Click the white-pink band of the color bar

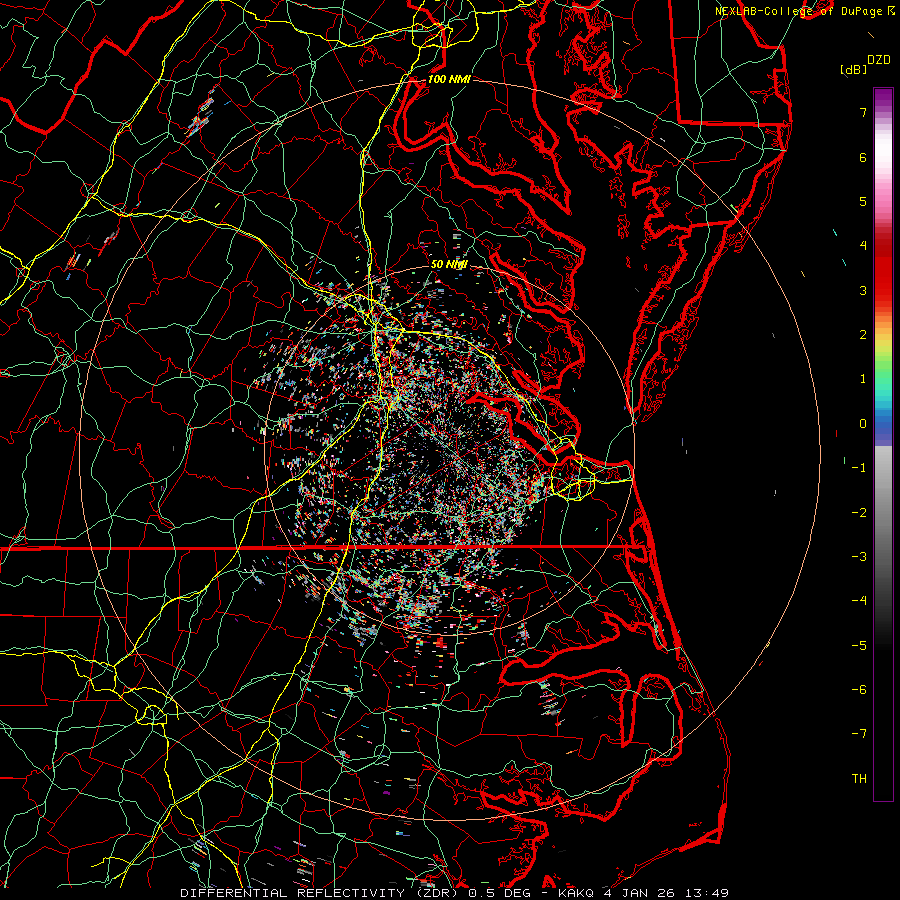point(883,155)
